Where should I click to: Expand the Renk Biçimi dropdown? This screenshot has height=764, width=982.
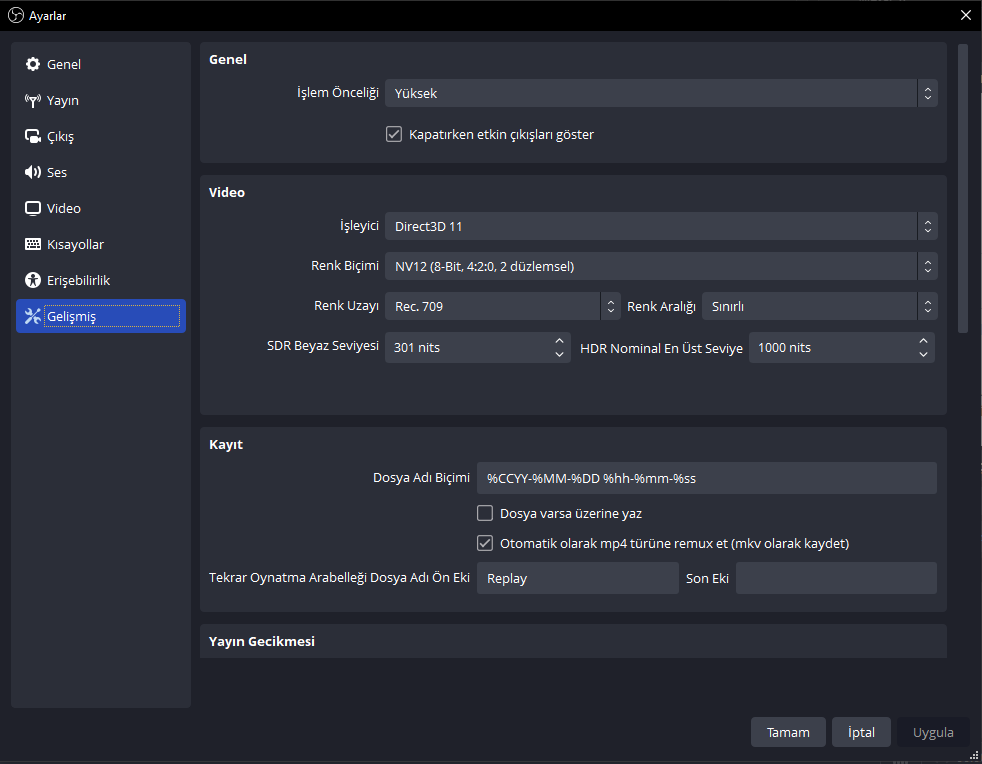click(661, 266)
